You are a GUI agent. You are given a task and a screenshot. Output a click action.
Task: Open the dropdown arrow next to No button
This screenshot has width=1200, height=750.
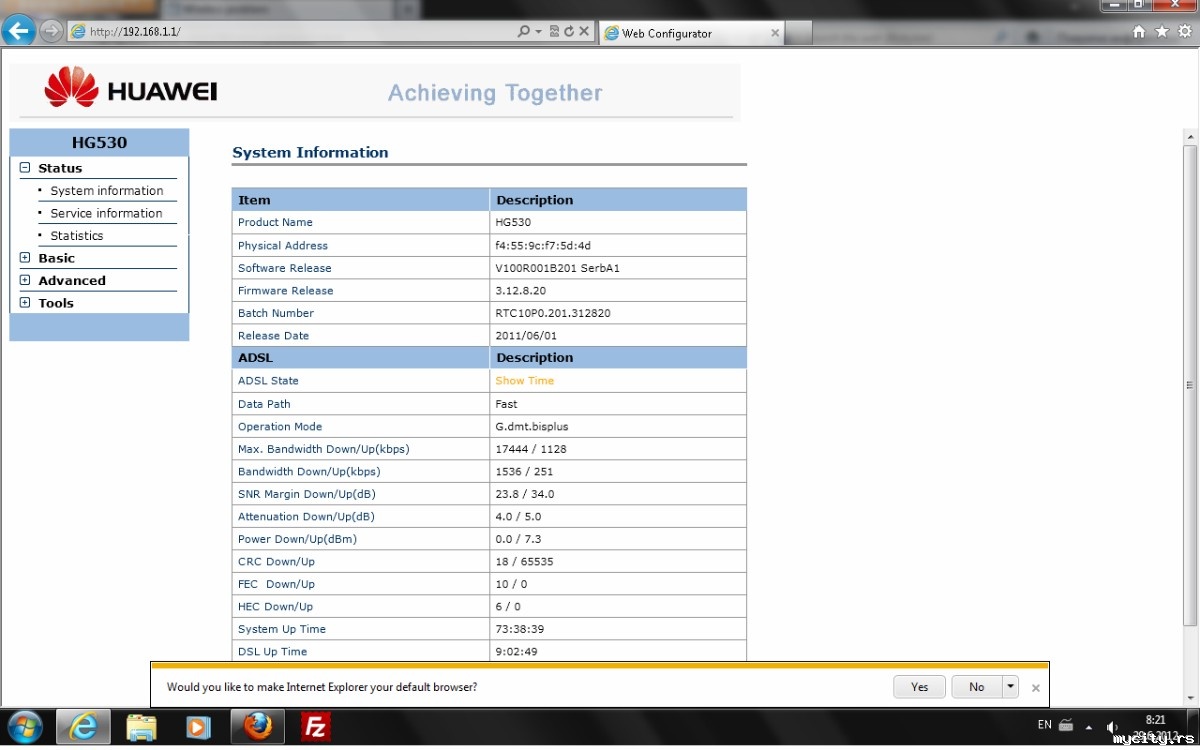coord(1010,687)
